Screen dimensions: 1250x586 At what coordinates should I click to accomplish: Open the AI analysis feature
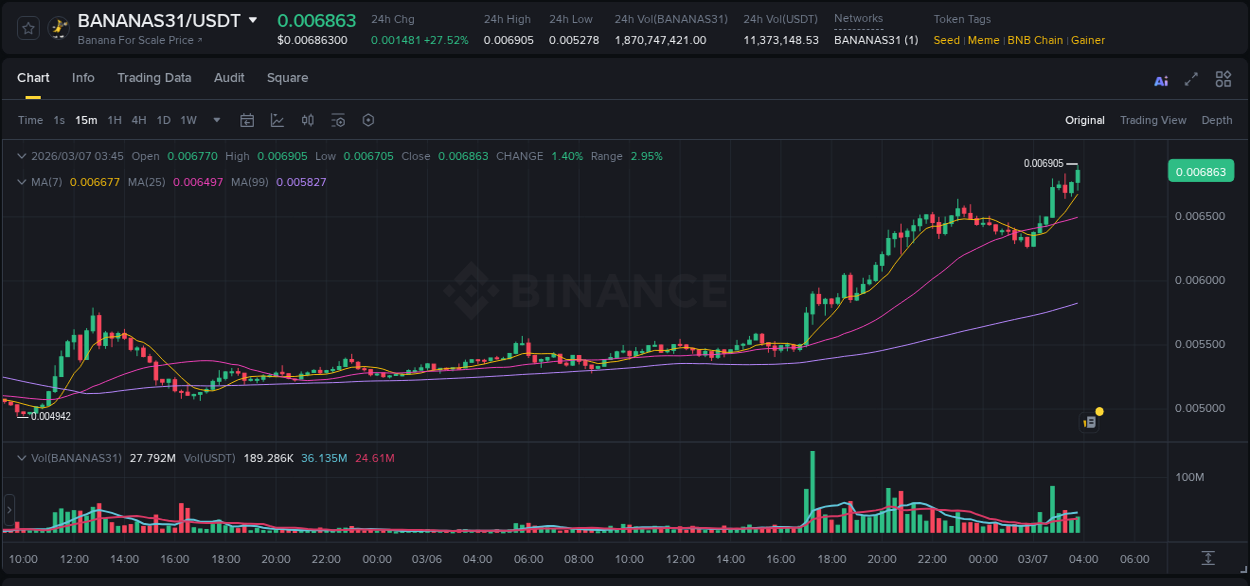[x=1160, y=79]
